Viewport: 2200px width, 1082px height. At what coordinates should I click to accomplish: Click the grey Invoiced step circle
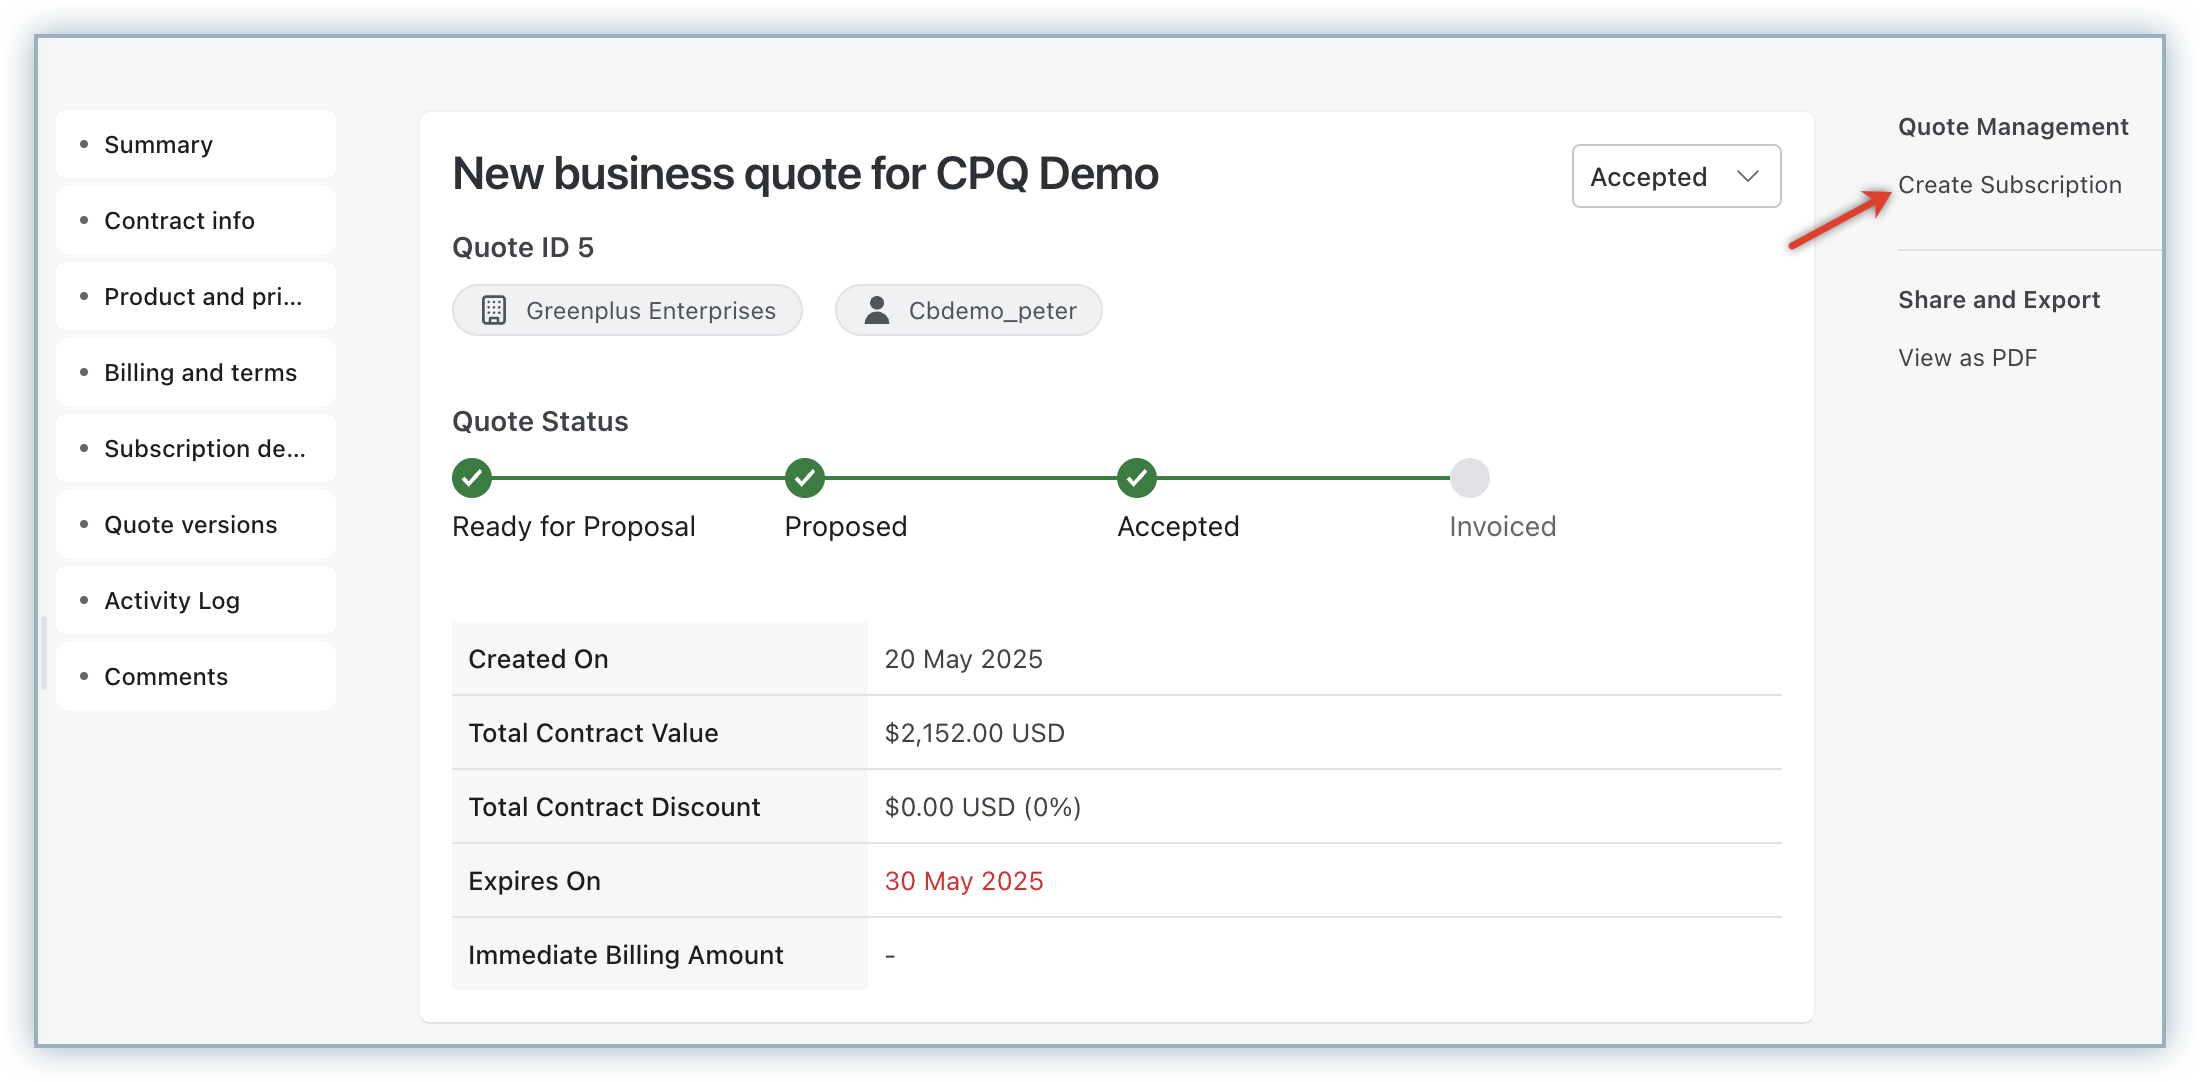(1469, 478)
